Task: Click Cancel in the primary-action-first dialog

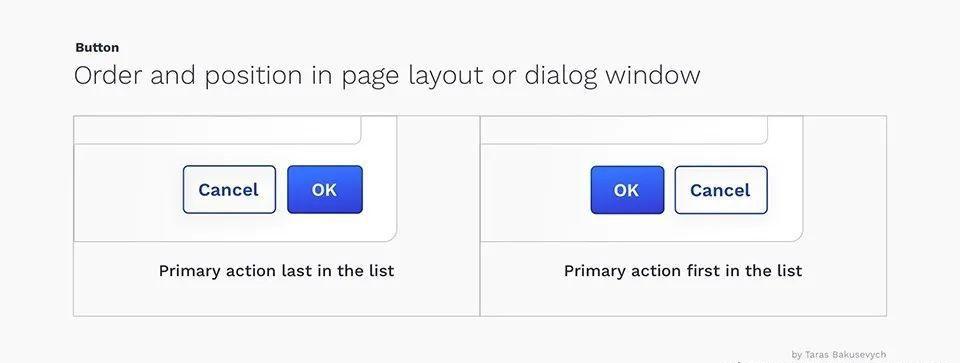Action: click(721, 190)
